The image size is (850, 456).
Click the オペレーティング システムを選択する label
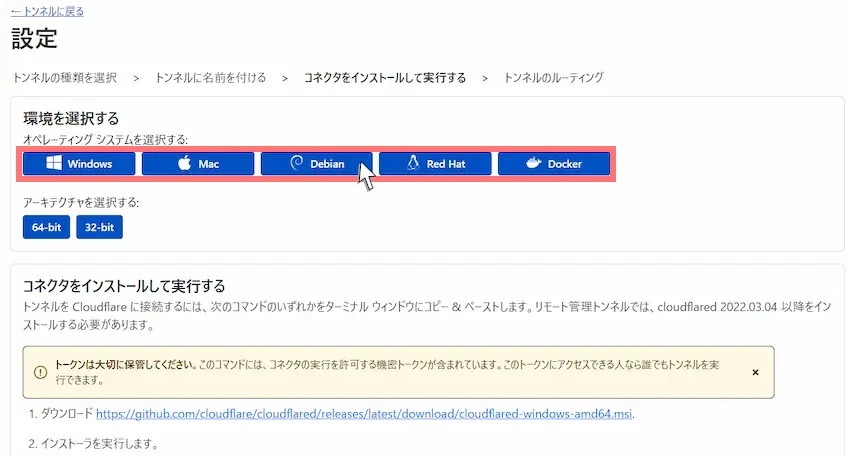[x=105, y=140]
